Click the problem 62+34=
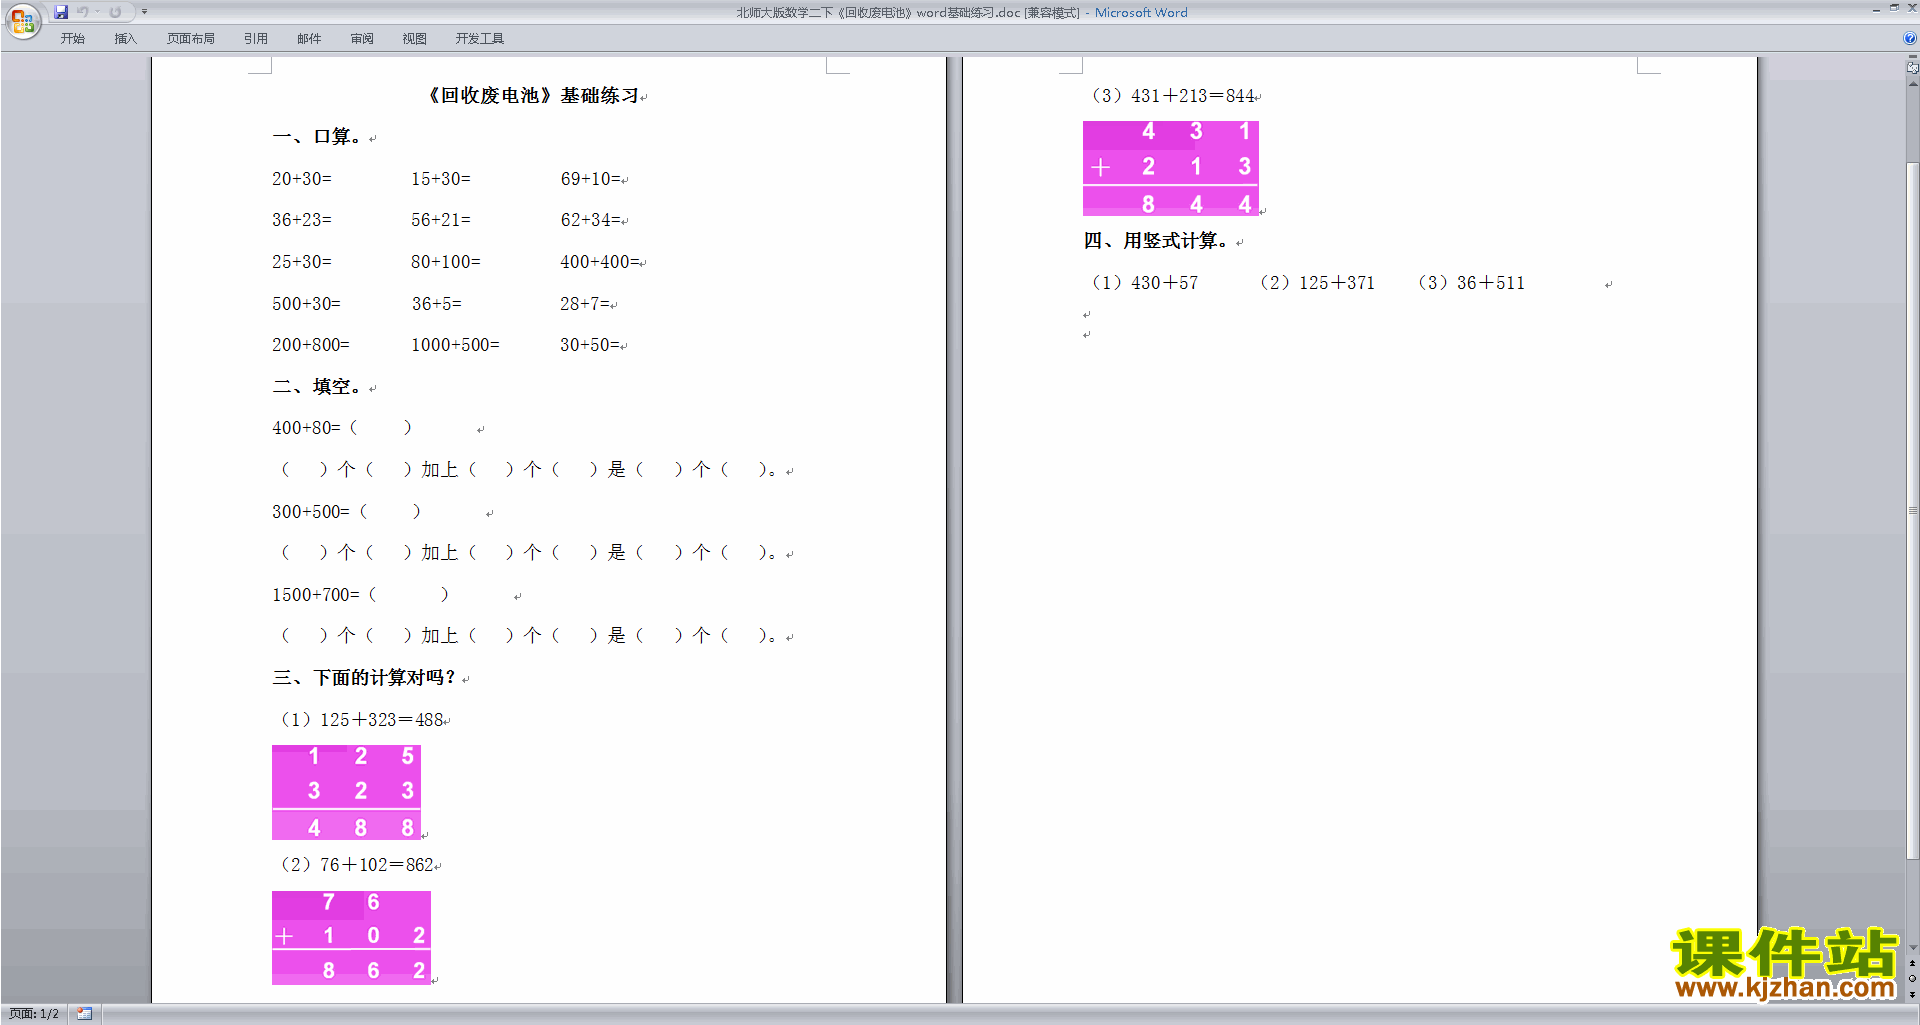 click(x=590, y=220)
